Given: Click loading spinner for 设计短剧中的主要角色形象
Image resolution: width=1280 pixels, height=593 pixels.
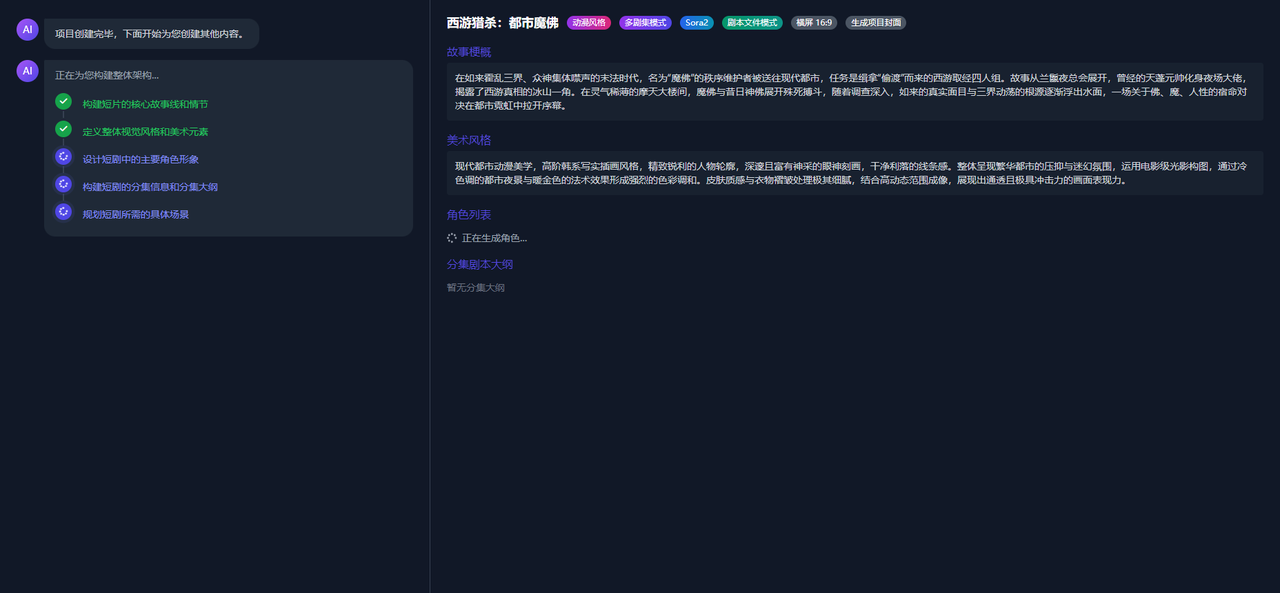Looking at the screenshot, I should 63,157.
